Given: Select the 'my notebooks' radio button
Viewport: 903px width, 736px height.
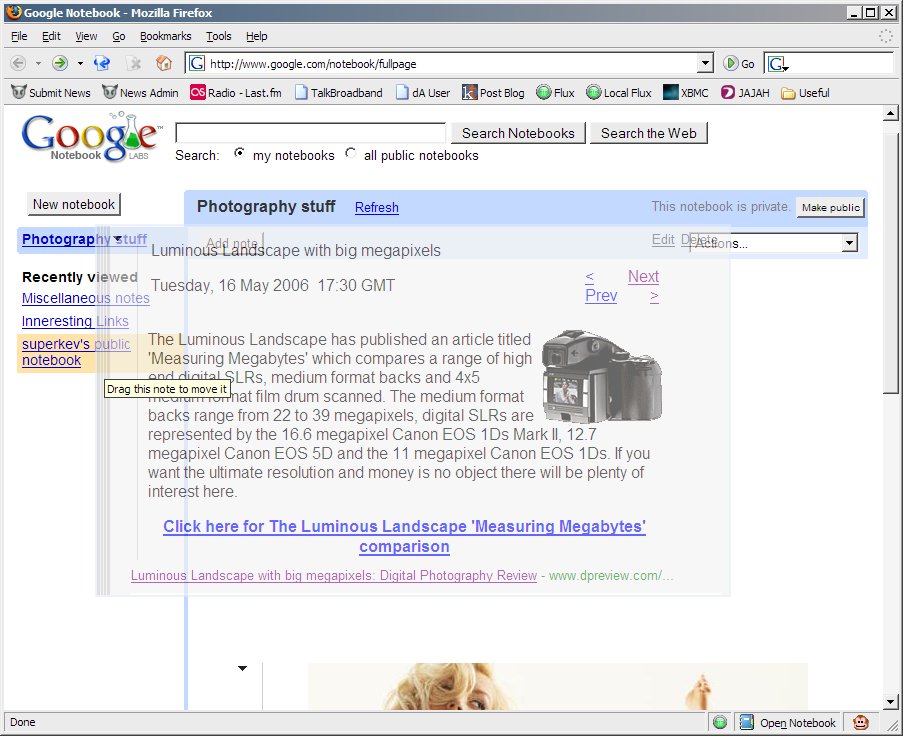Looking at the screenshot, I should coord(240,154).
